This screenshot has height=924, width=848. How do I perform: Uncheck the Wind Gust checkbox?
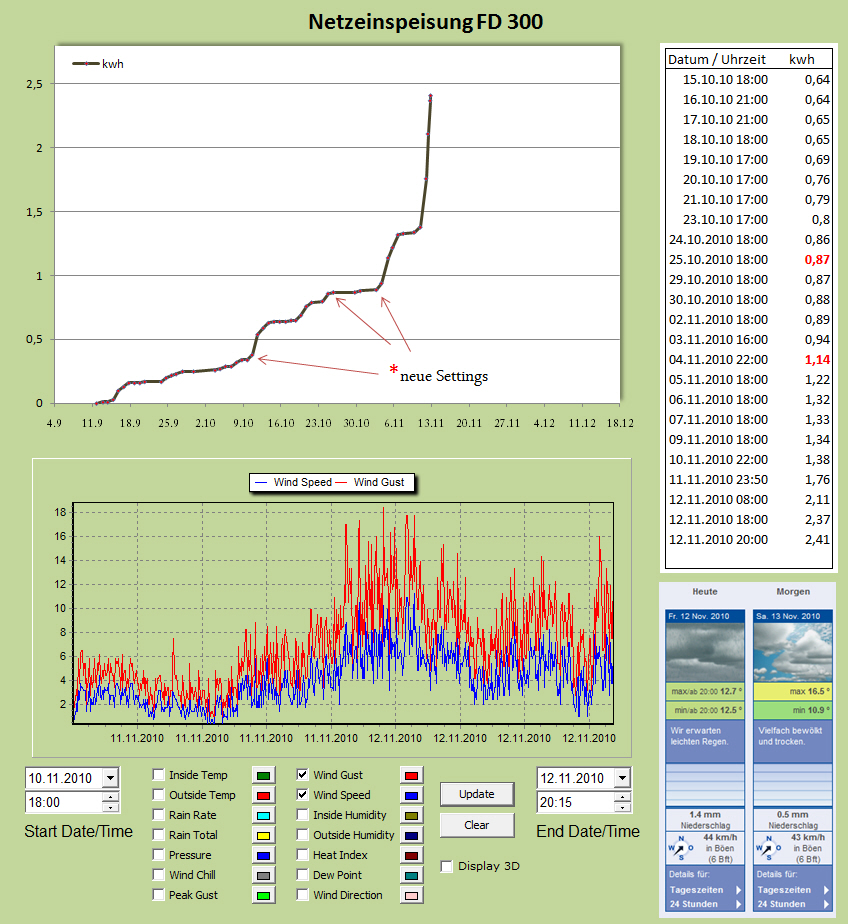pos(303,775)
